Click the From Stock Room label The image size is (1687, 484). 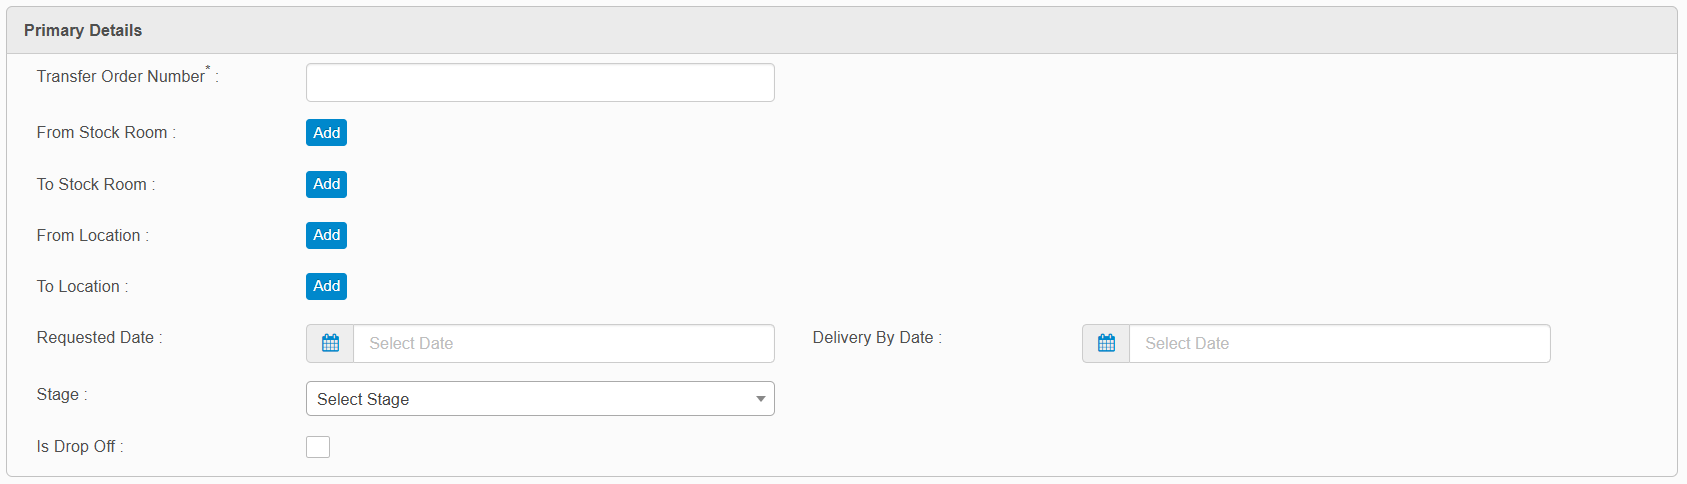point(102,133)
